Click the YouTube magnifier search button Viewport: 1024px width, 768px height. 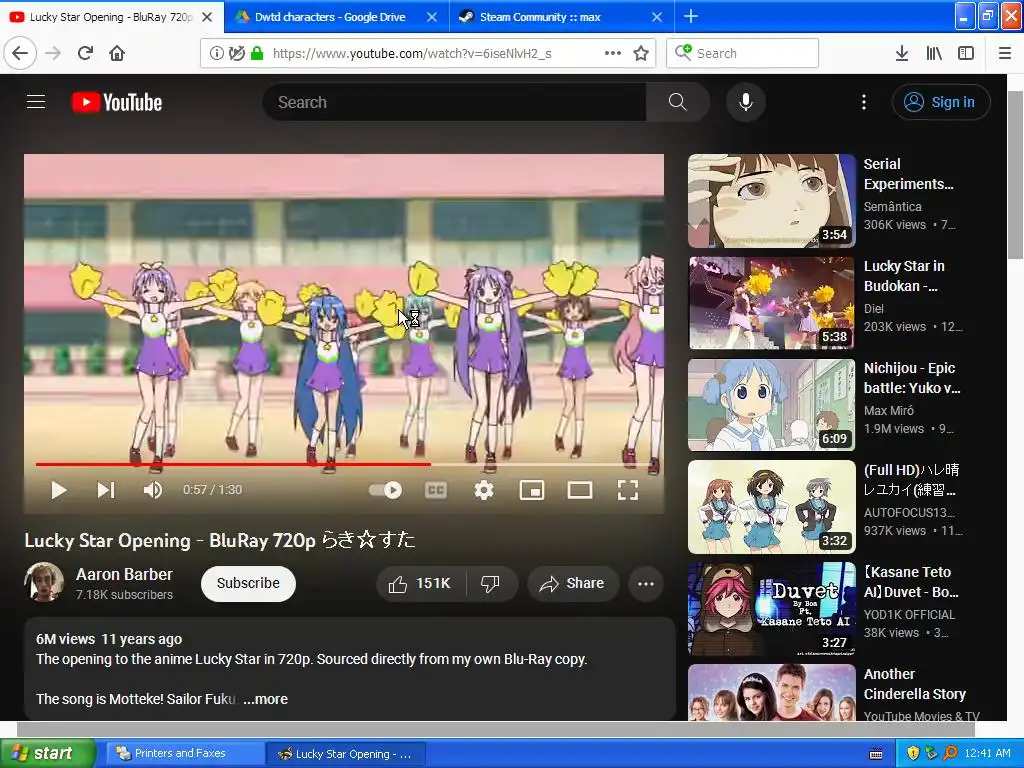click(677, 102)
